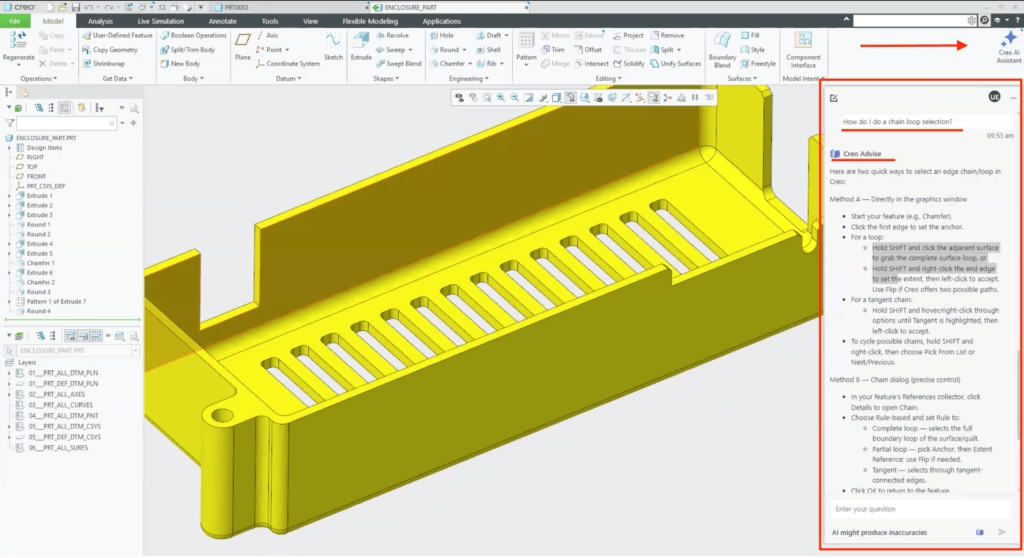The image size is (1024, 558).
Task: Switch to the Analysis tab
Action: 100,21
